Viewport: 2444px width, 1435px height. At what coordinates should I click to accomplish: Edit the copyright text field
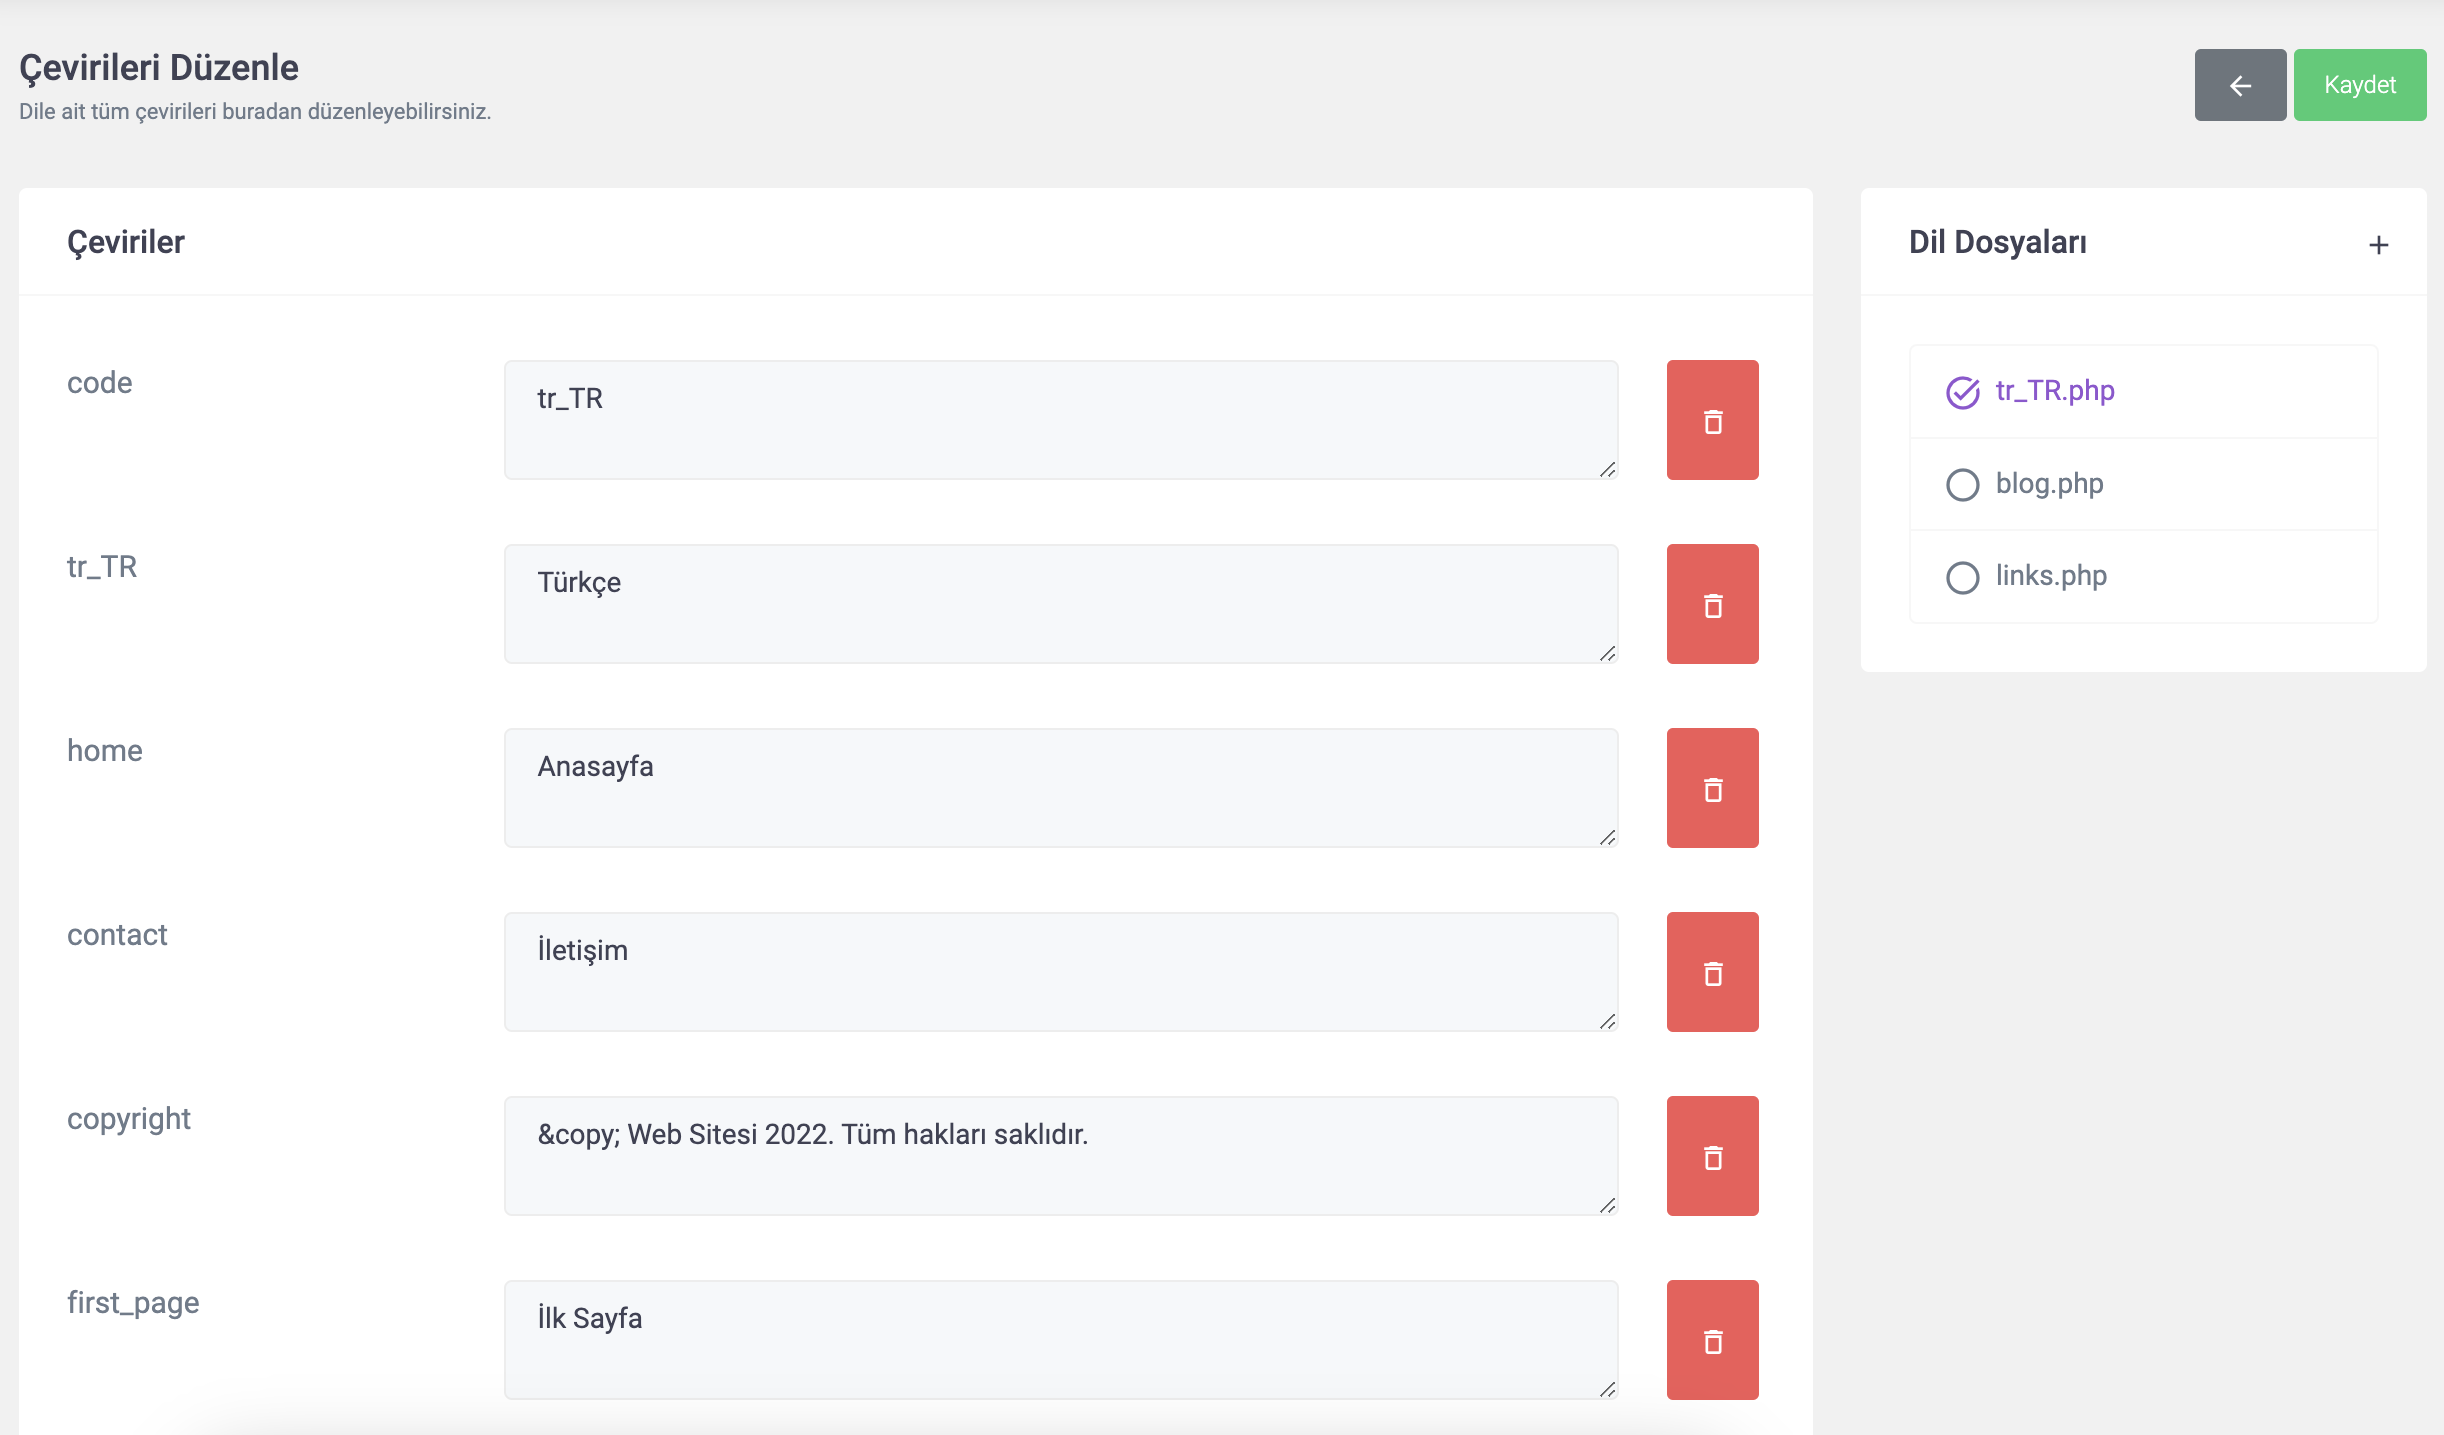coord(1061,1156)
